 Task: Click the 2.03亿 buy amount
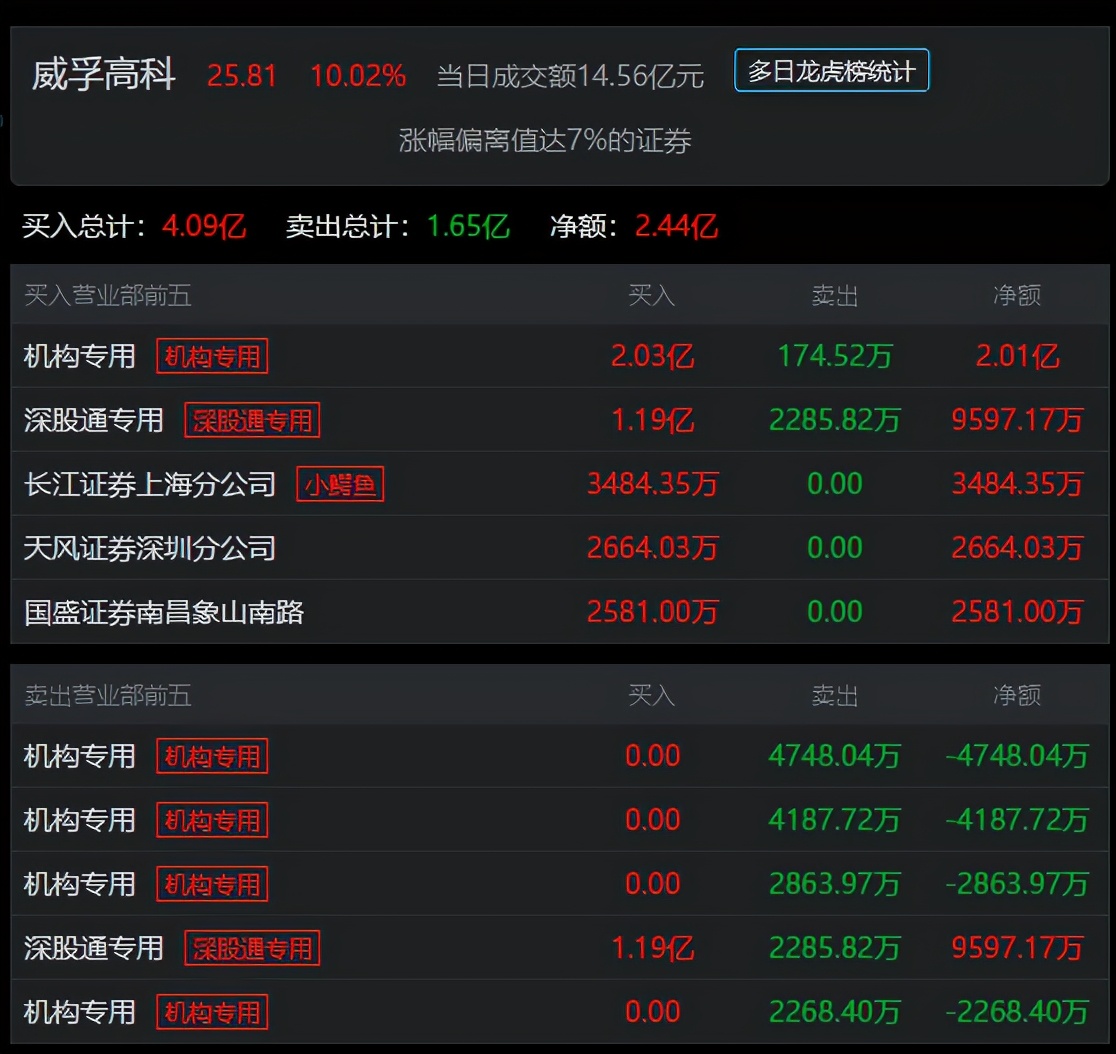tap(653, 356)
